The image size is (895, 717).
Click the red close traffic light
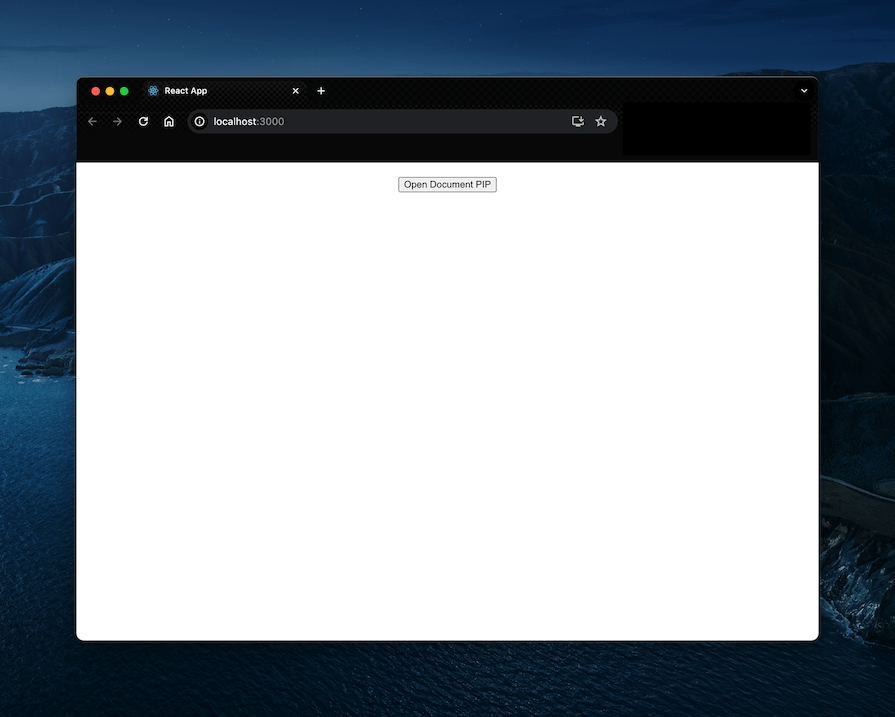tap(95, 90)
